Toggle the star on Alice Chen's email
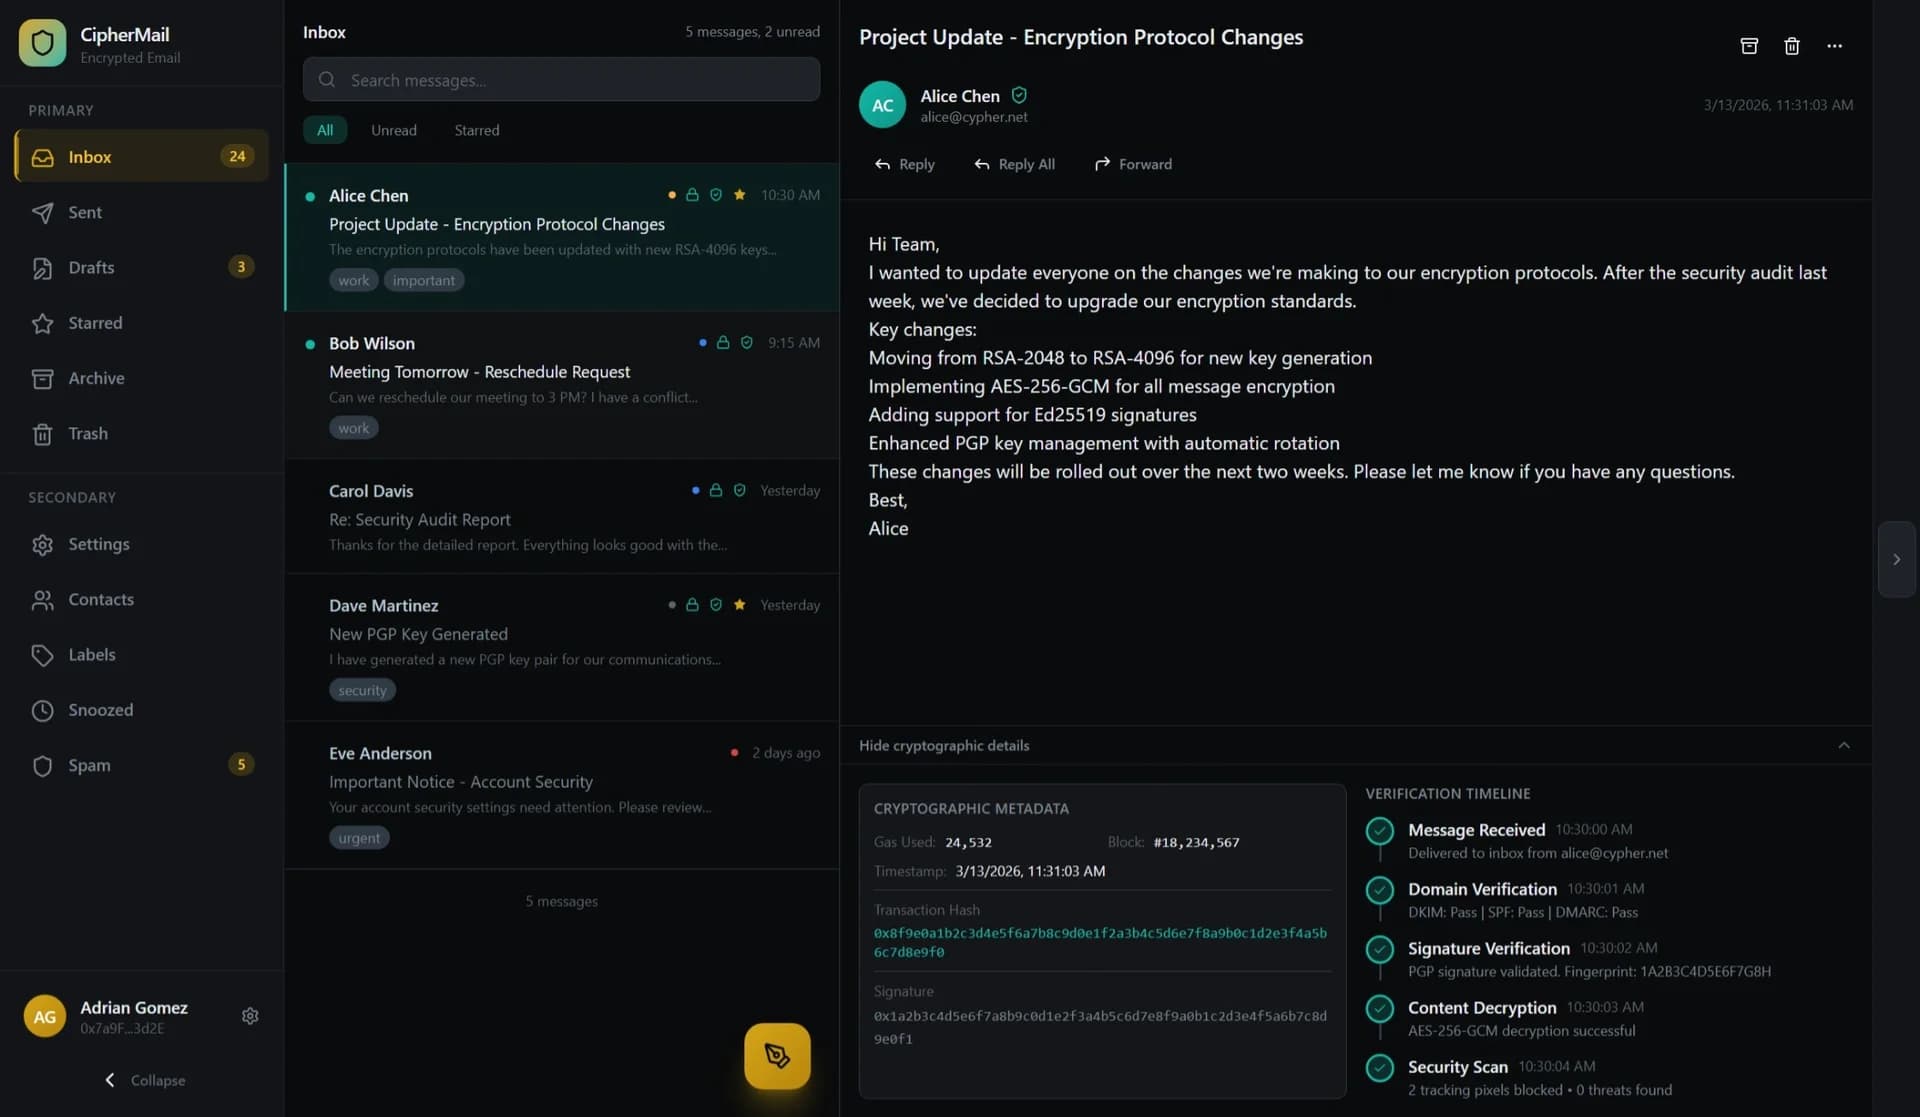Image resolution: width=1920 pixels, height=1117 pixels. 740,195
